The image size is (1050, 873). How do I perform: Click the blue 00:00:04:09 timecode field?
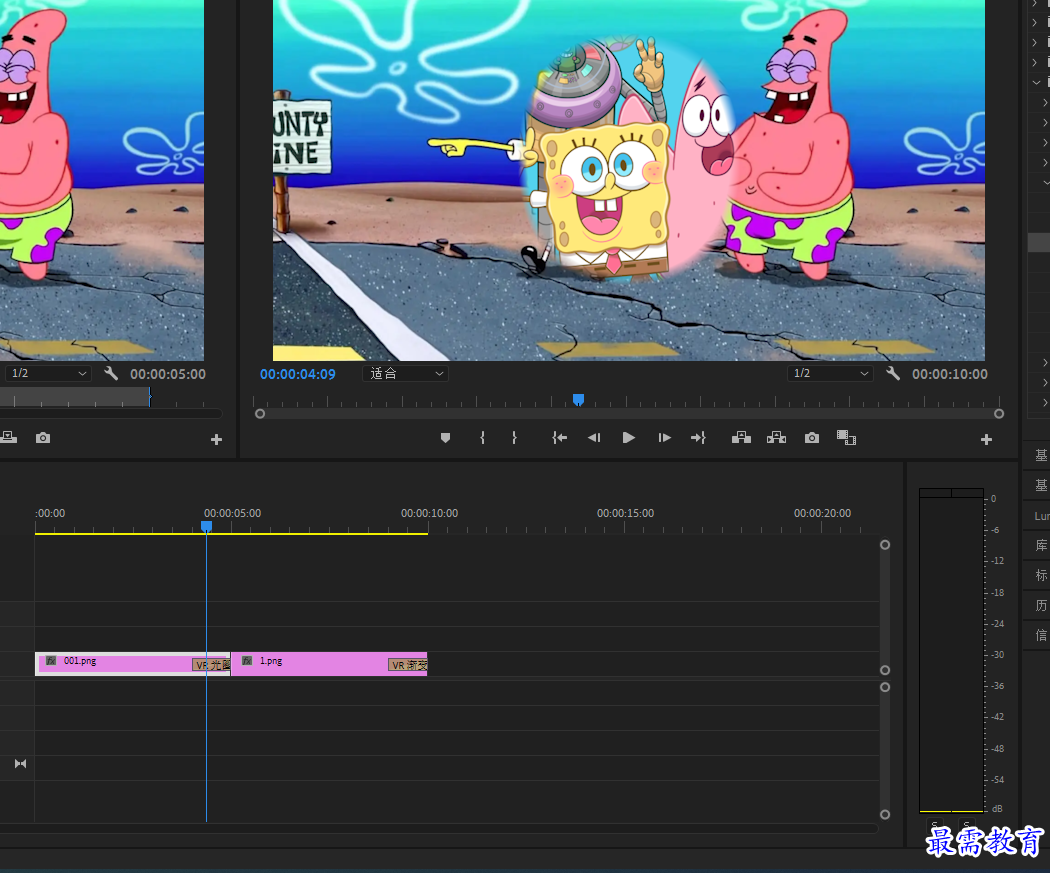[298, 374]
